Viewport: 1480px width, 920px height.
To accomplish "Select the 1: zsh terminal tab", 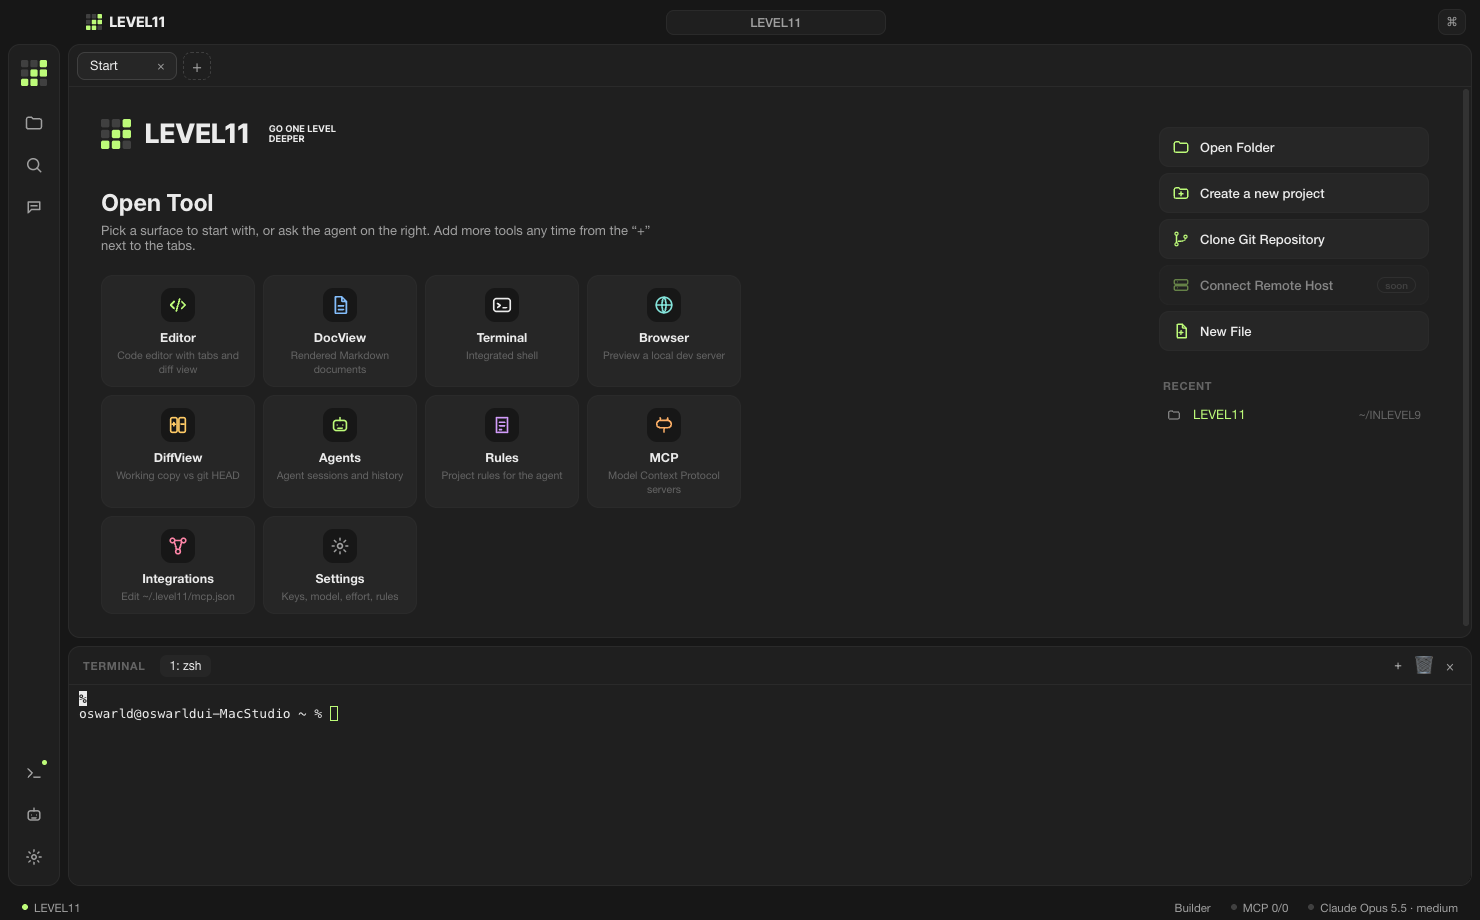I will point(185,666).
